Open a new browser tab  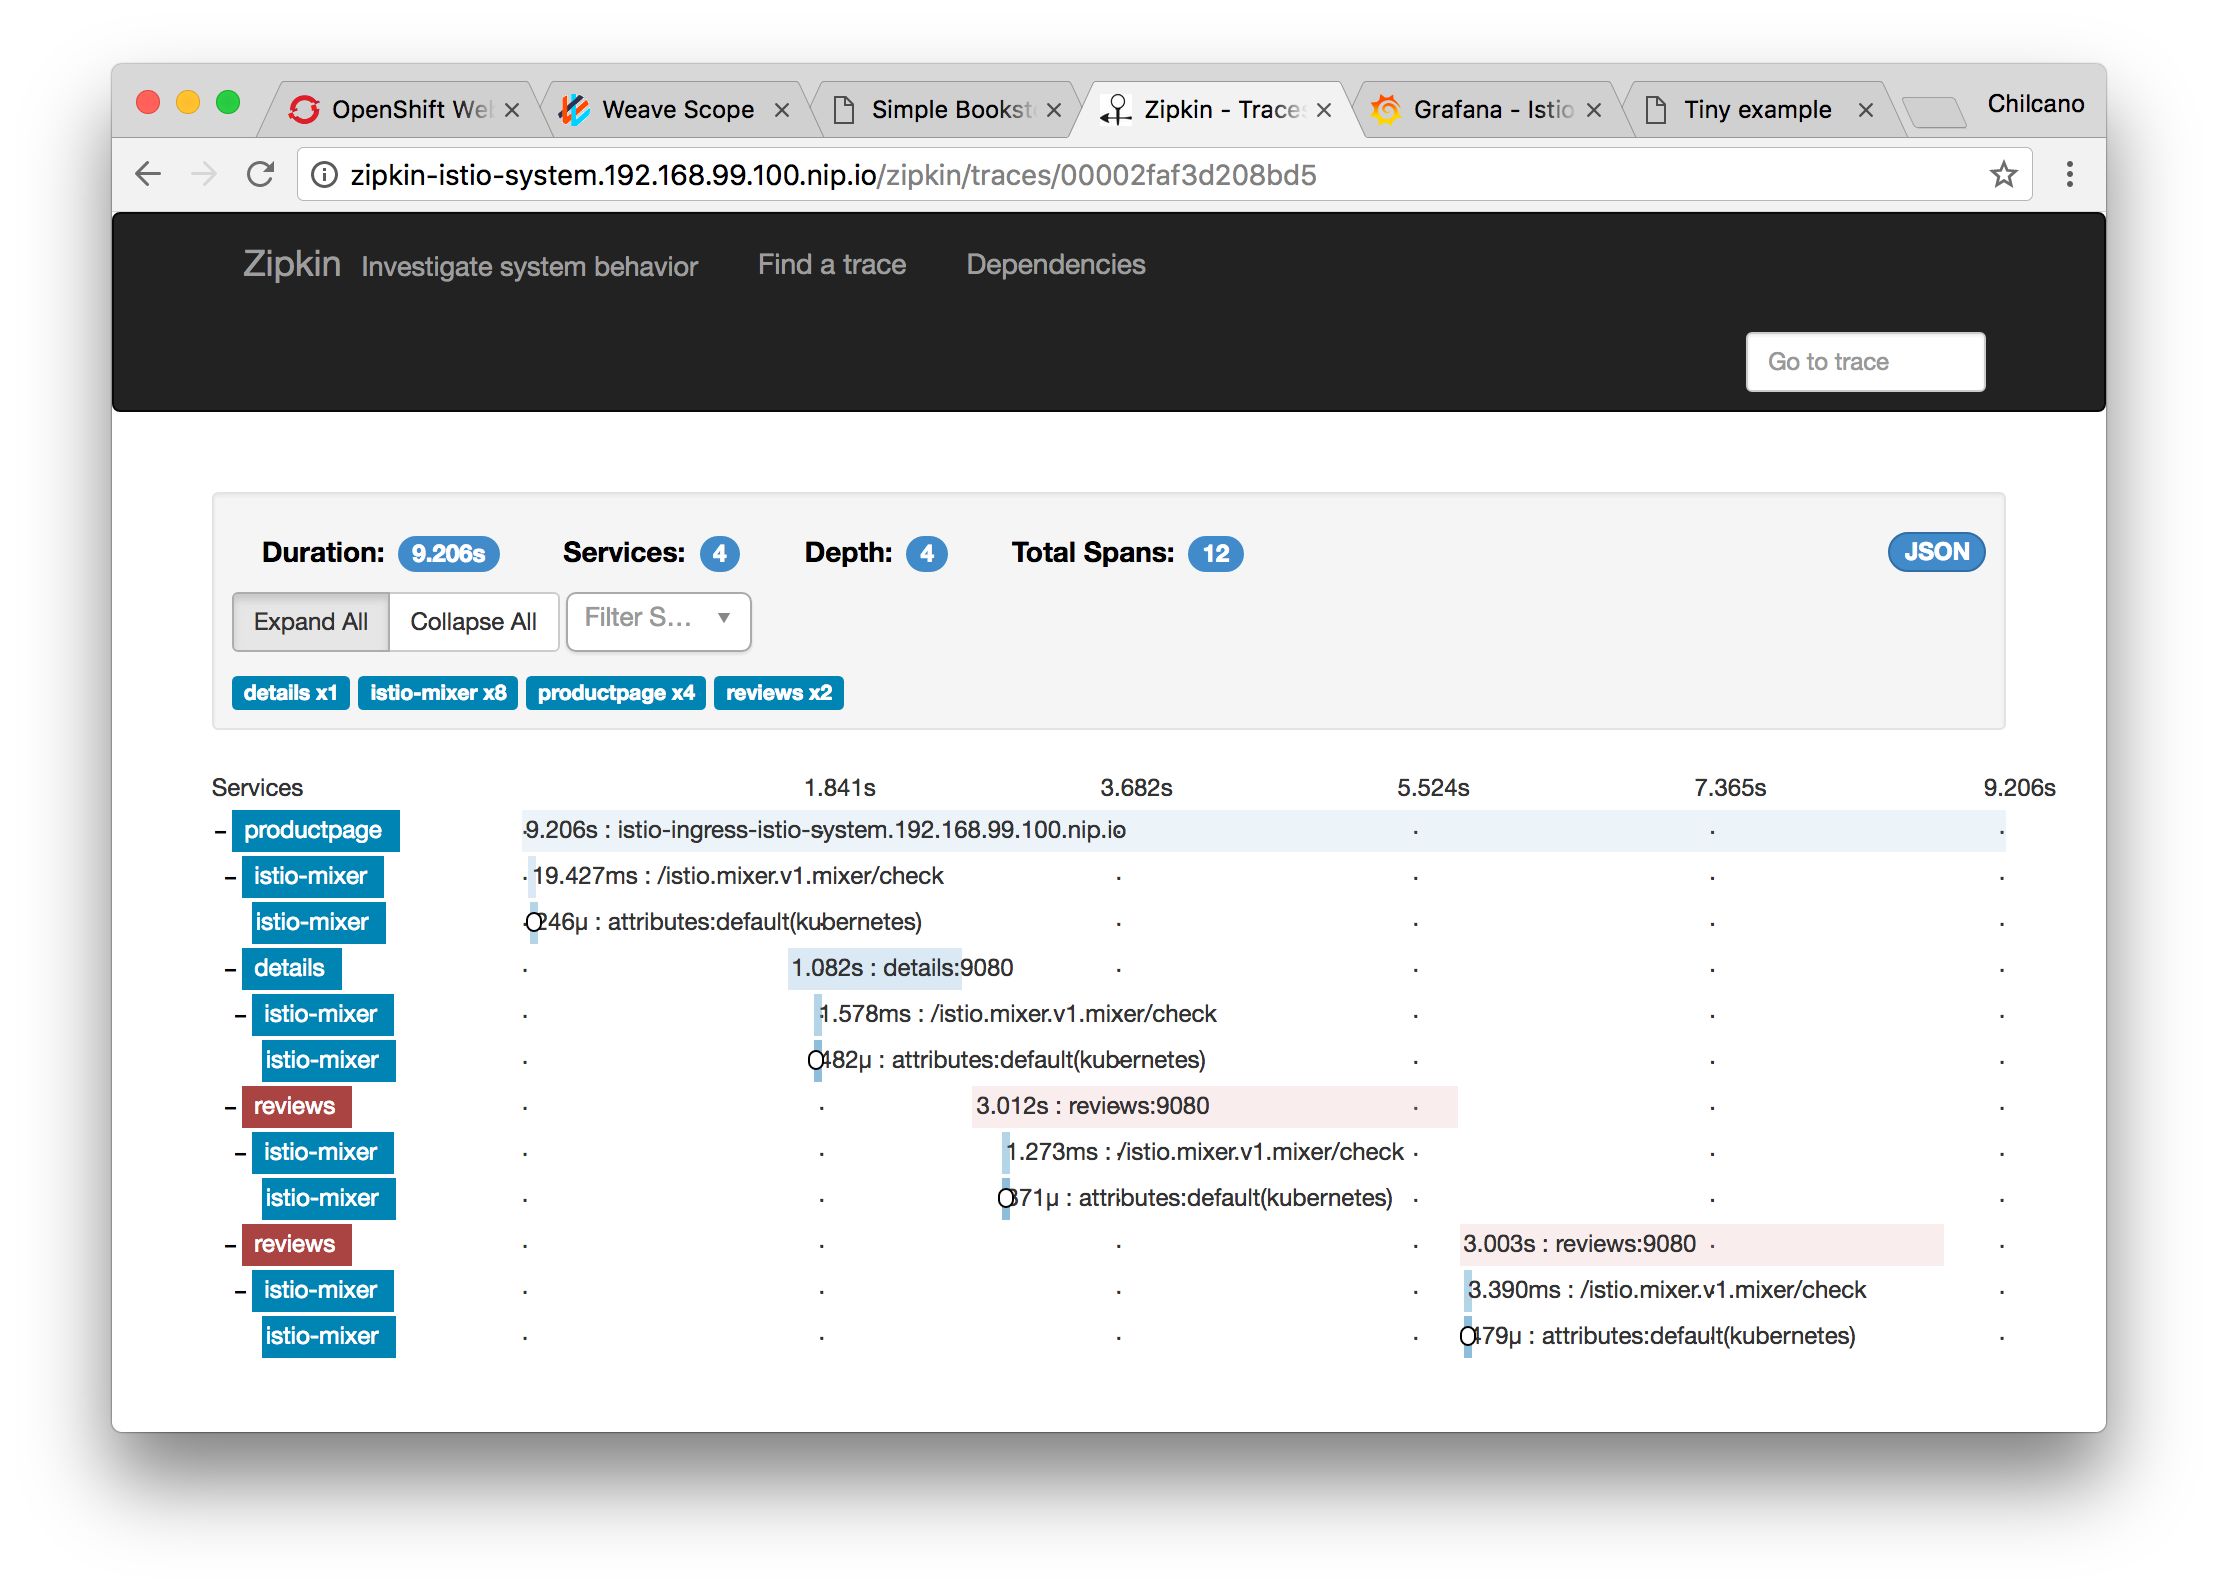tap(1933, 112)
